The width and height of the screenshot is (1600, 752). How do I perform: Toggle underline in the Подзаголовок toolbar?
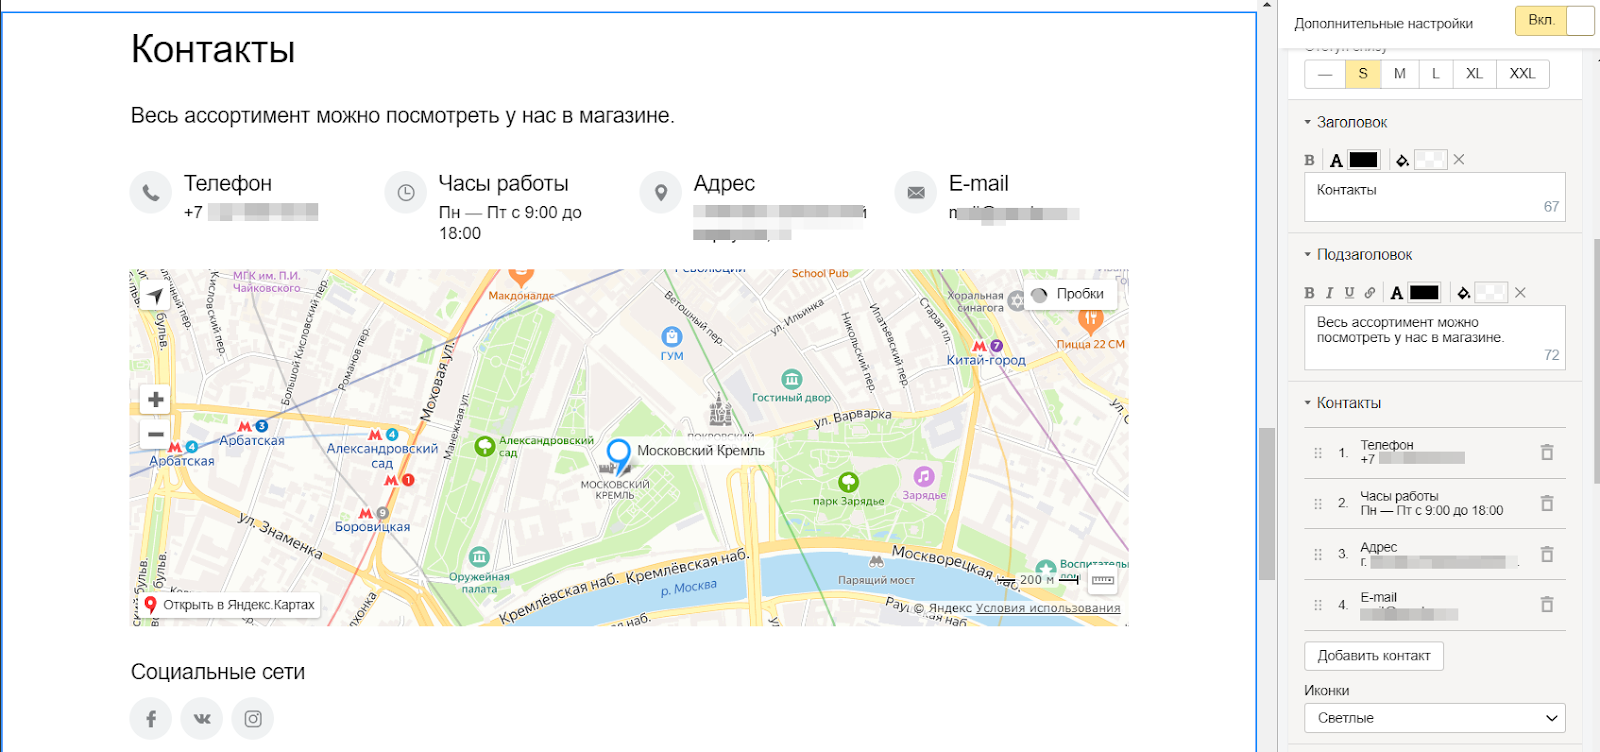point(1349,293)
